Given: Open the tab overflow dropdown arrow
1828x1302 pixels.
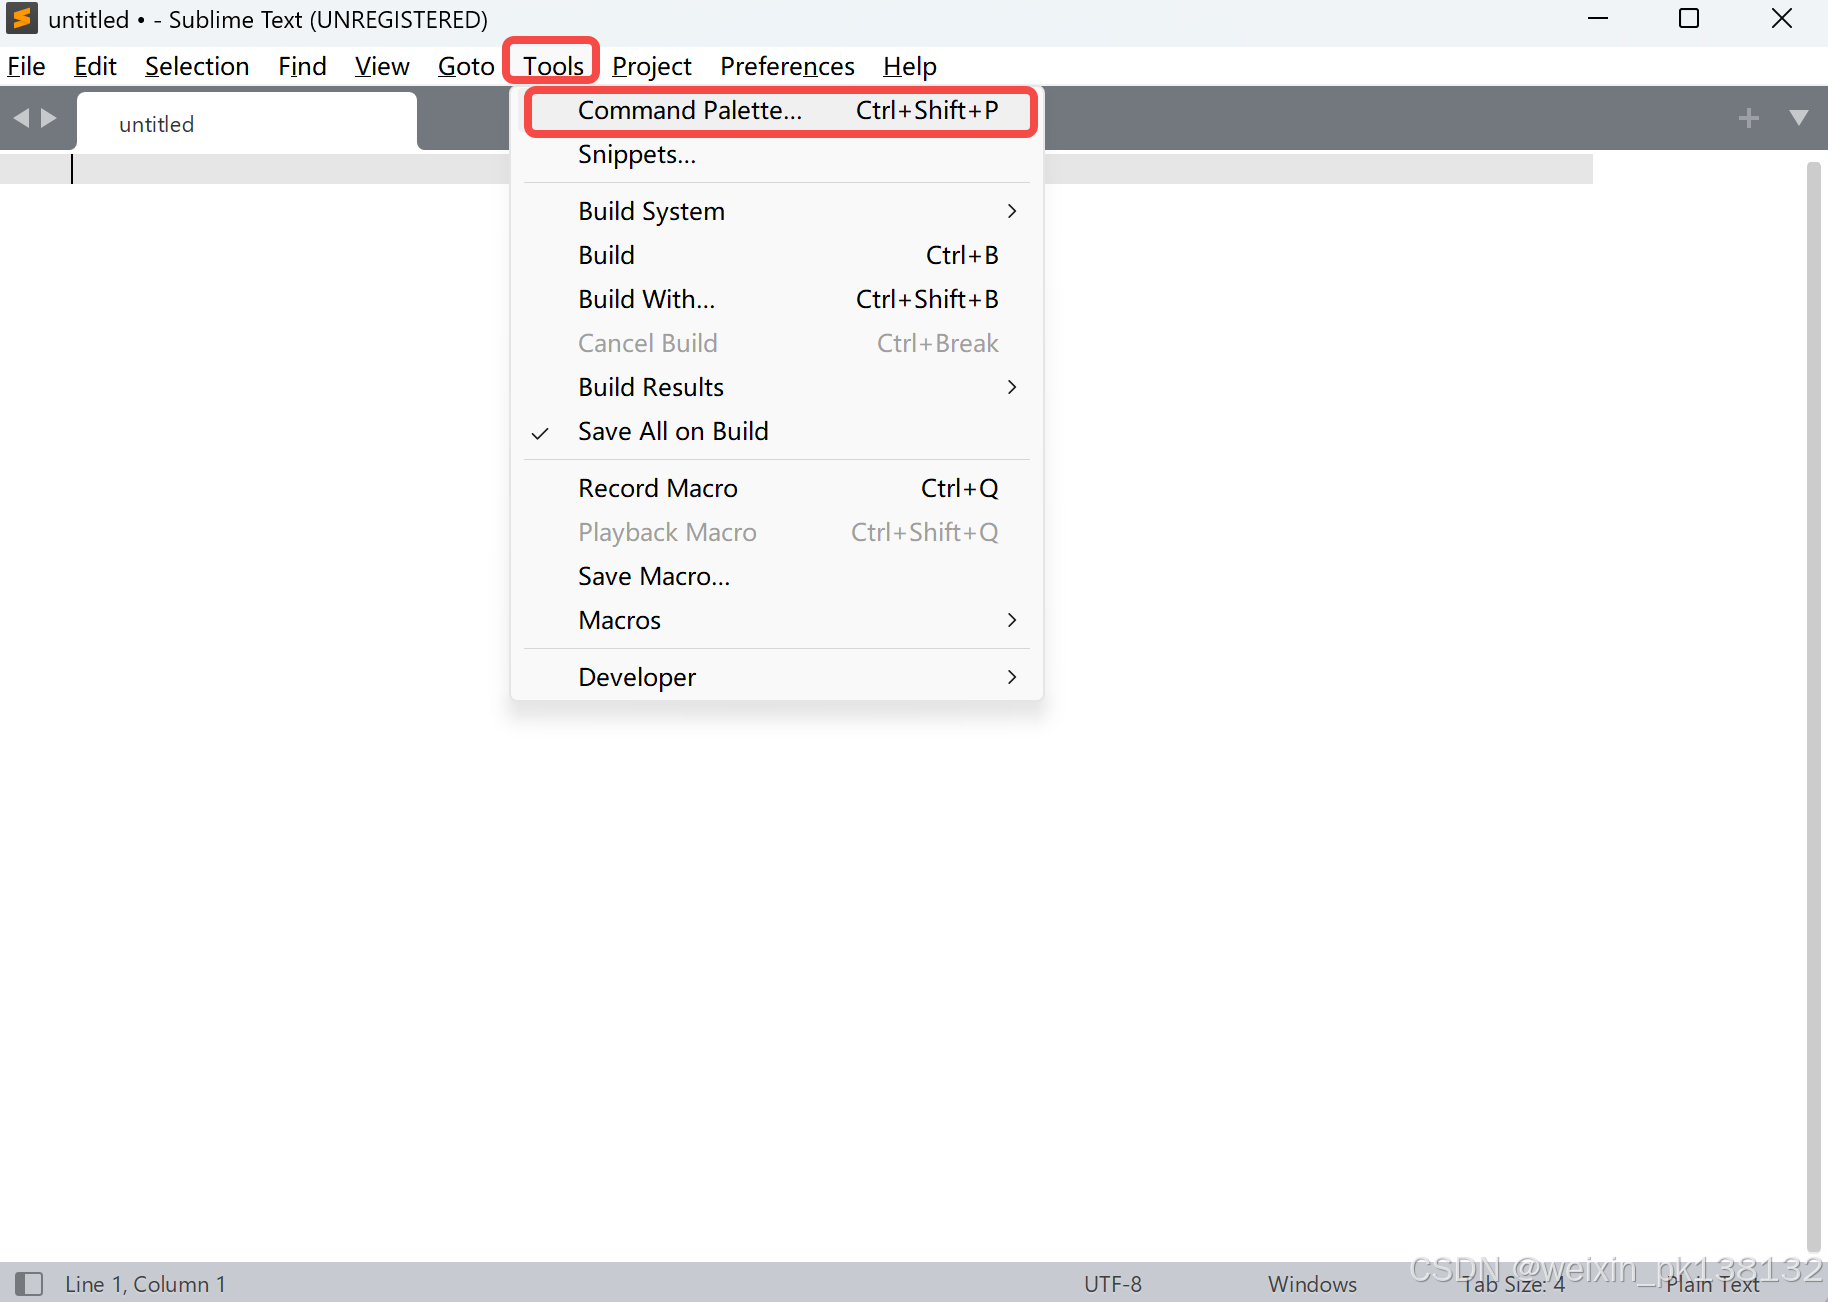Looking at the screenshot, I should click(x=1797, y=117).
